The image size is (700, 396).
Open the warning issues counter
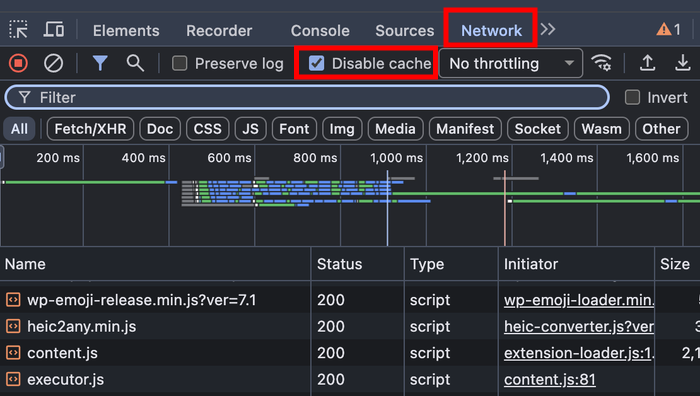pos(668,29)
